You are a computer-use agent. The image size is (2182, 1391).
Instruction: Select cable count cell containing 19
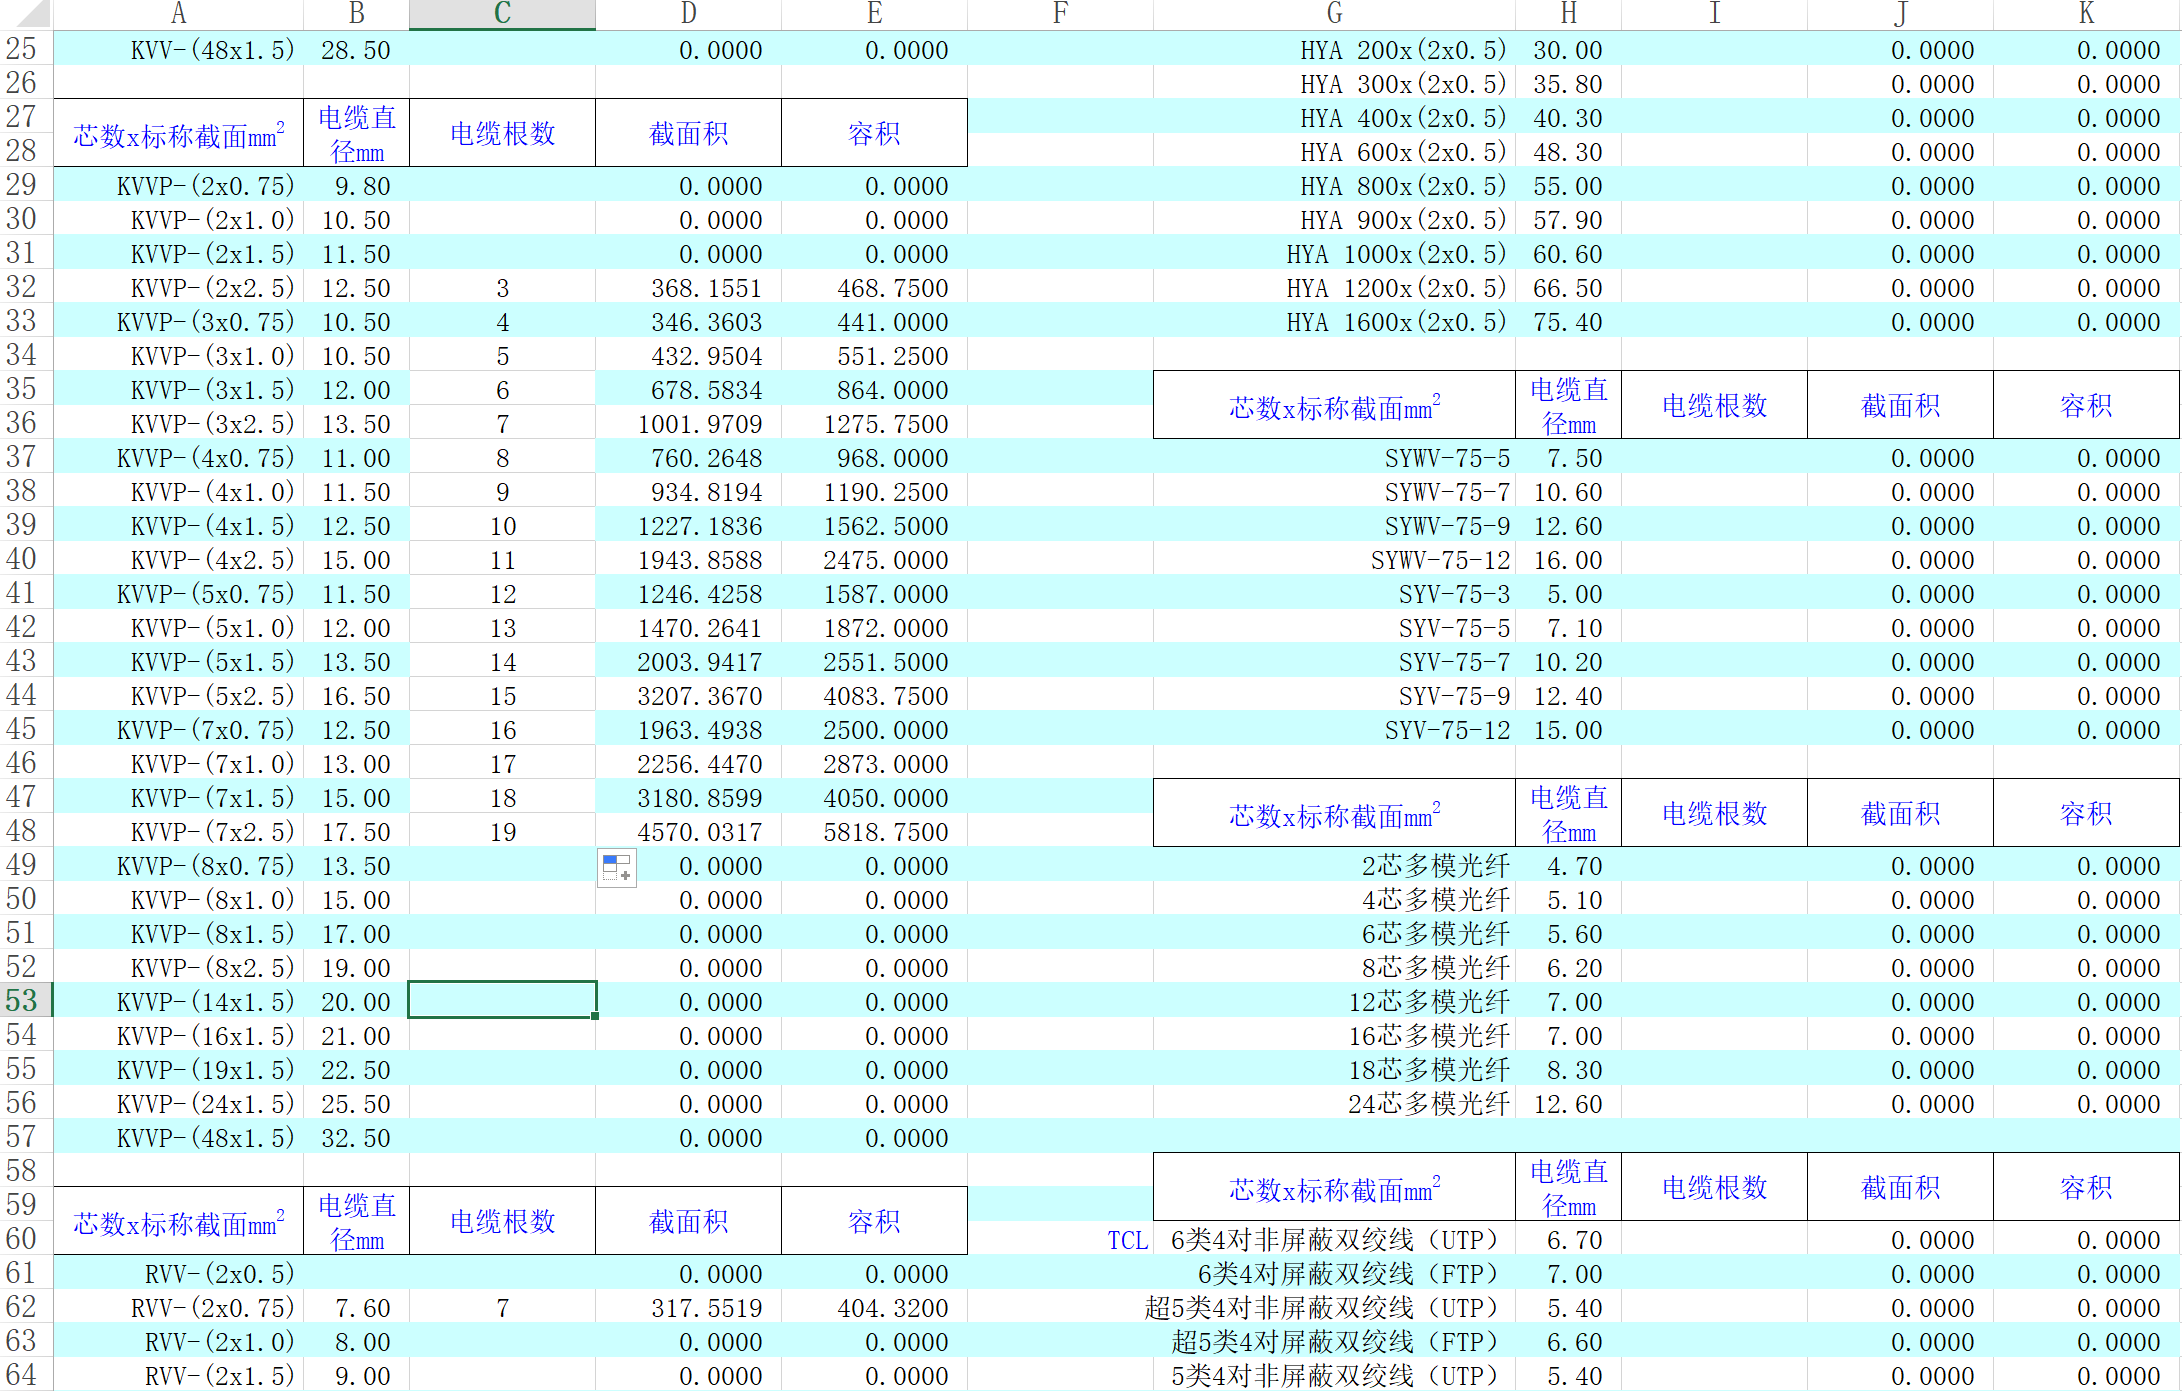pyautogui.click(x=502, y=832)
